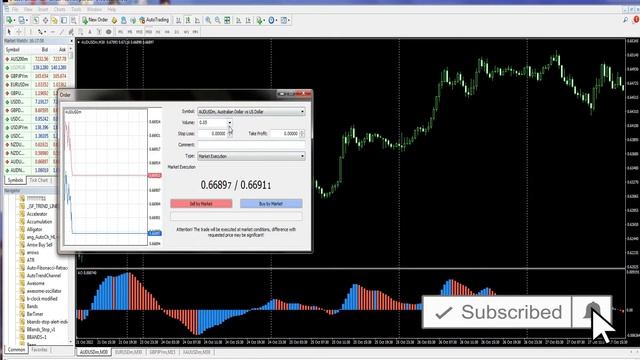Open the AUDUSDm,M30 chart tab
The height and width of the screenshot is (360, 640).
(94, 352)
